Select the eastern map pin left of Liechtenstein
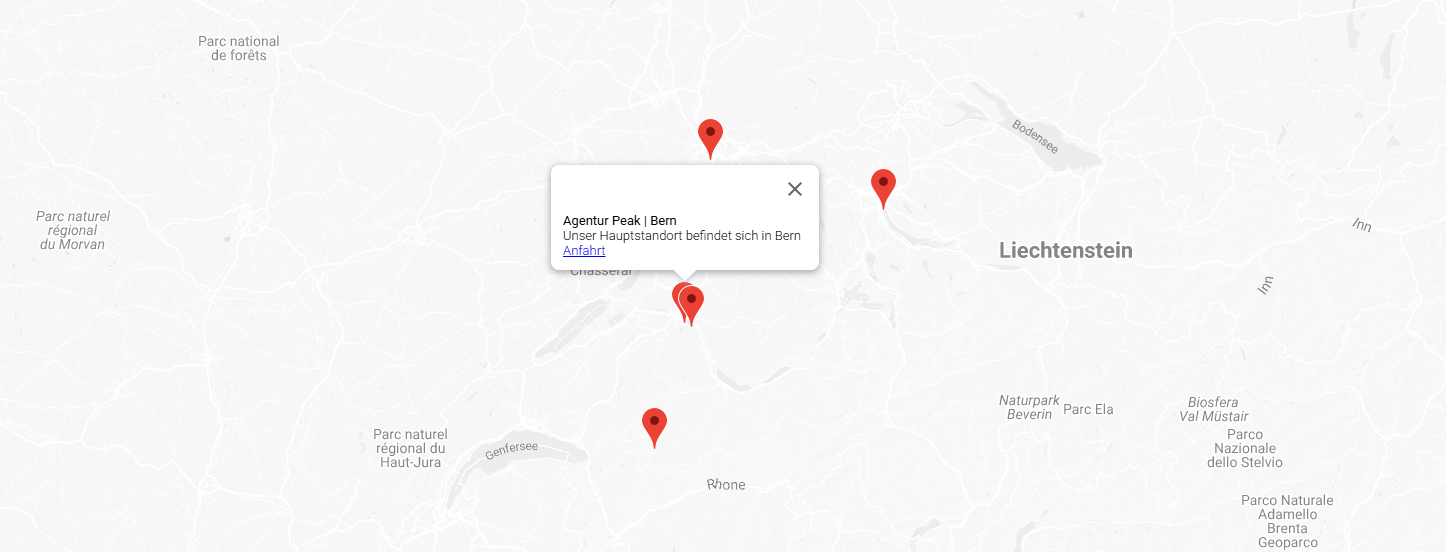Screen dimensions: 1446x552 [x=883, y=189]
